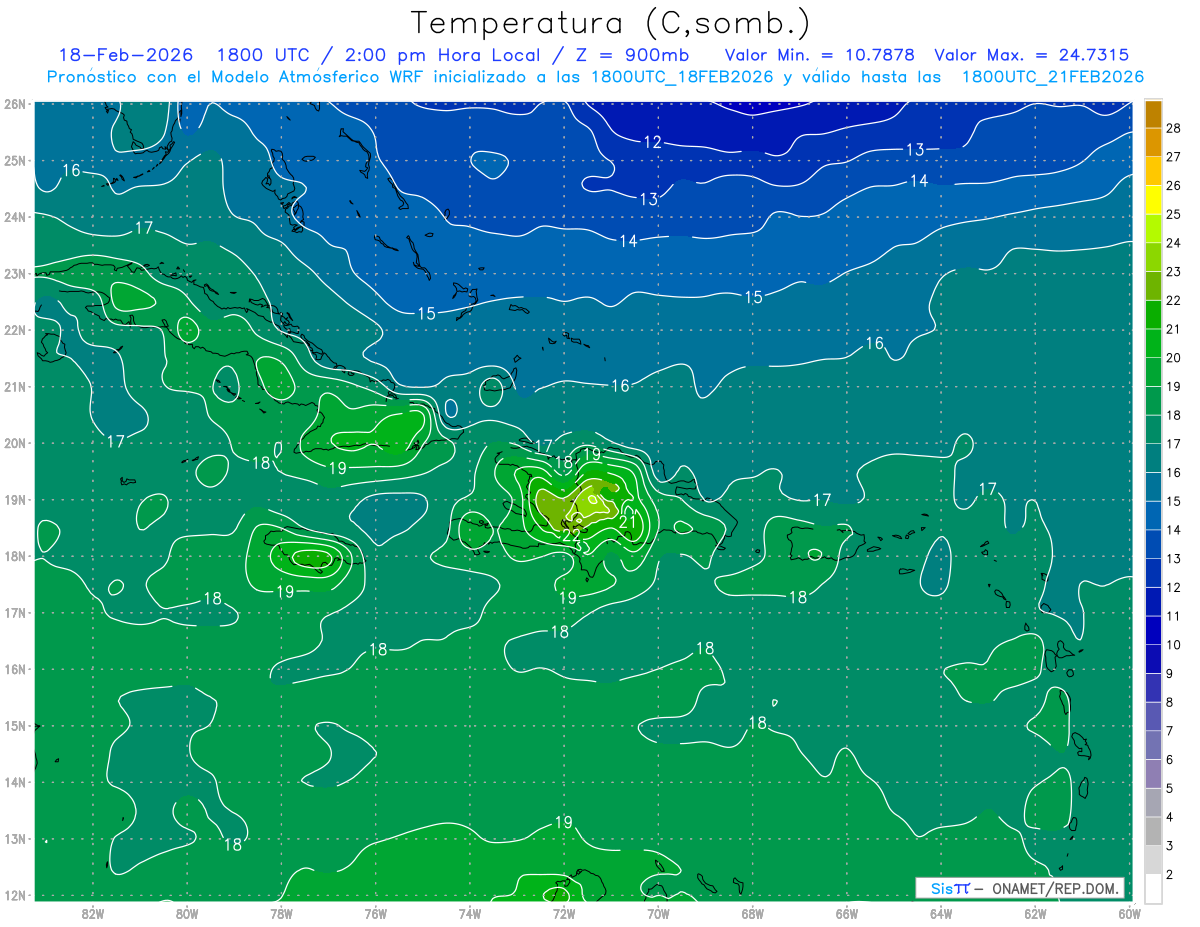Click legend scale value "2"
The width and height of the screenshot is (1200, 927).
pos(1170,874)
